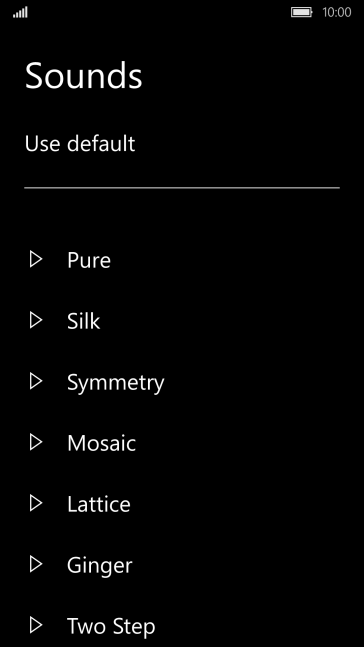Tap the Sounds page heading
The width and height of the screenshot is (364, 647).
click(x=84, y=75)
